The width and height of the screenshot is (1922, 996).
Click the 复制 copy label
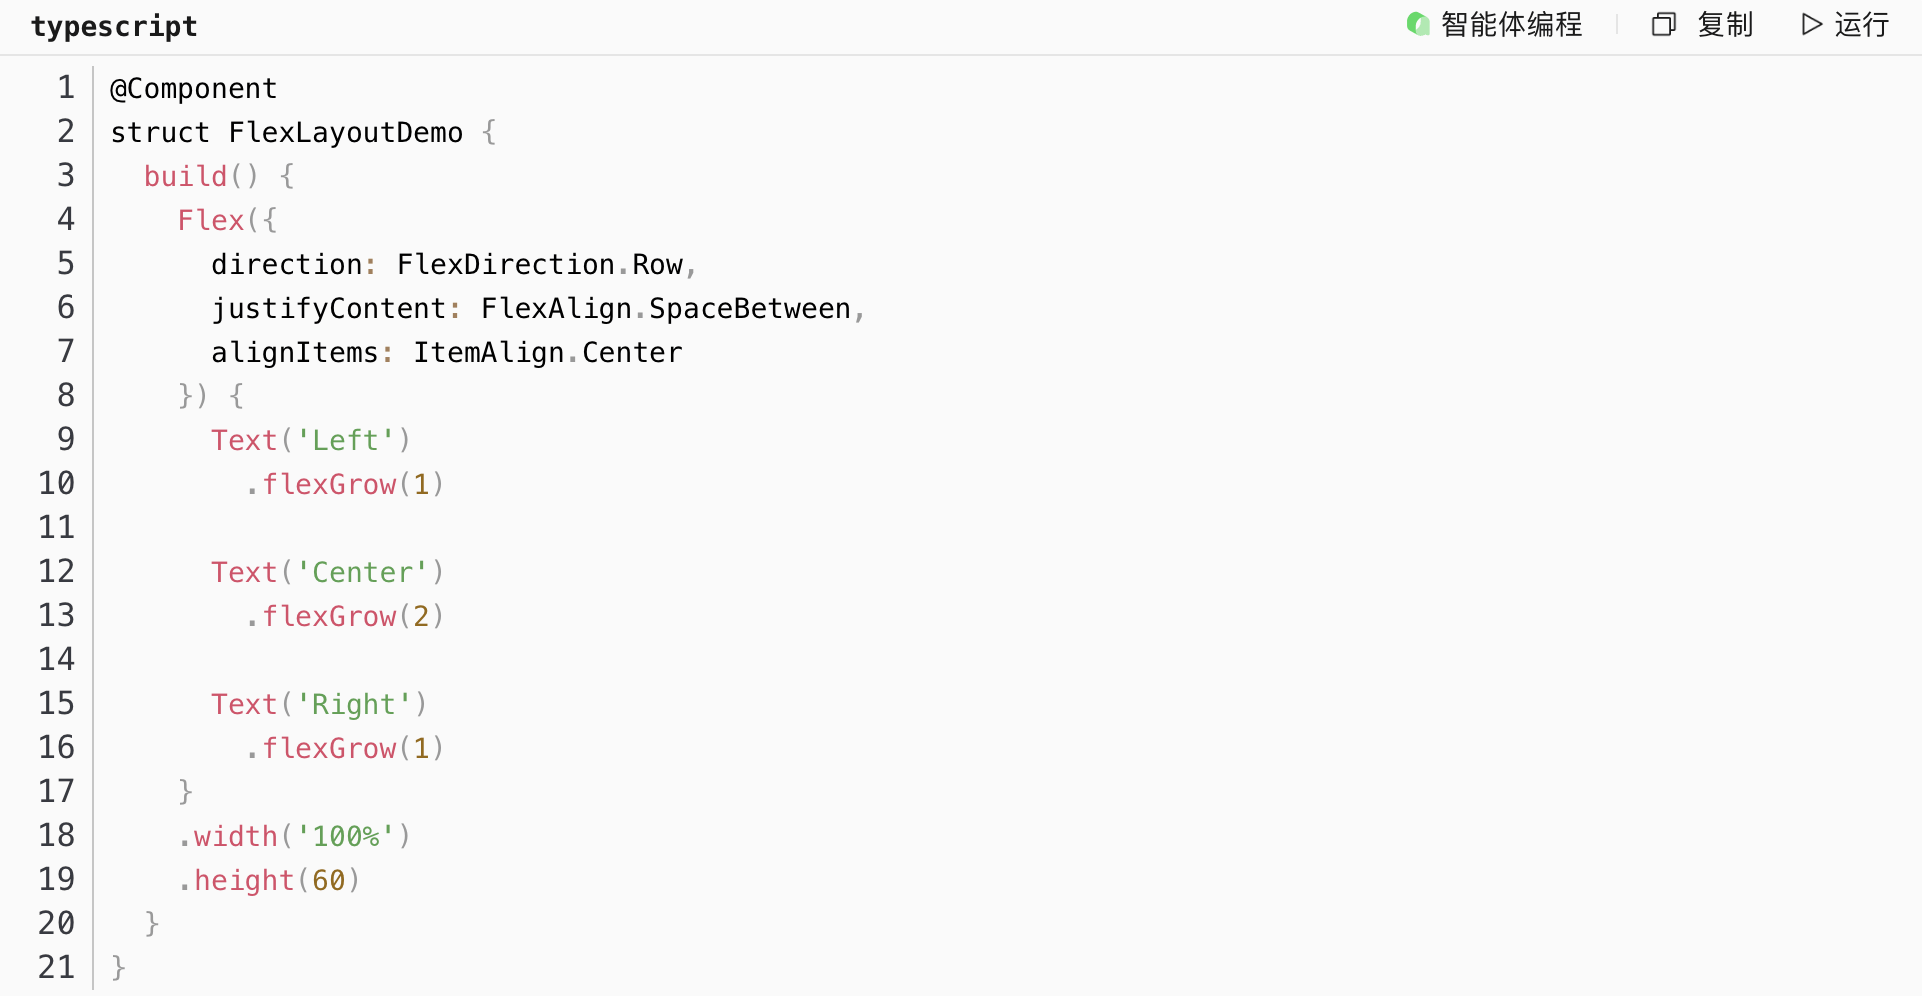[x=1725, y=24]
